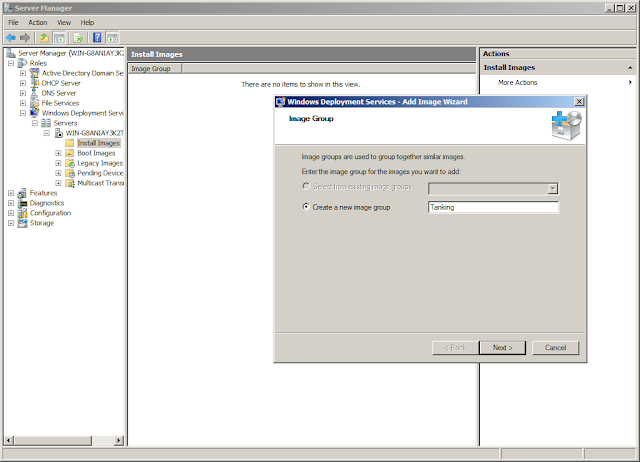Open the existing image groups dropdown

[553, 189]
